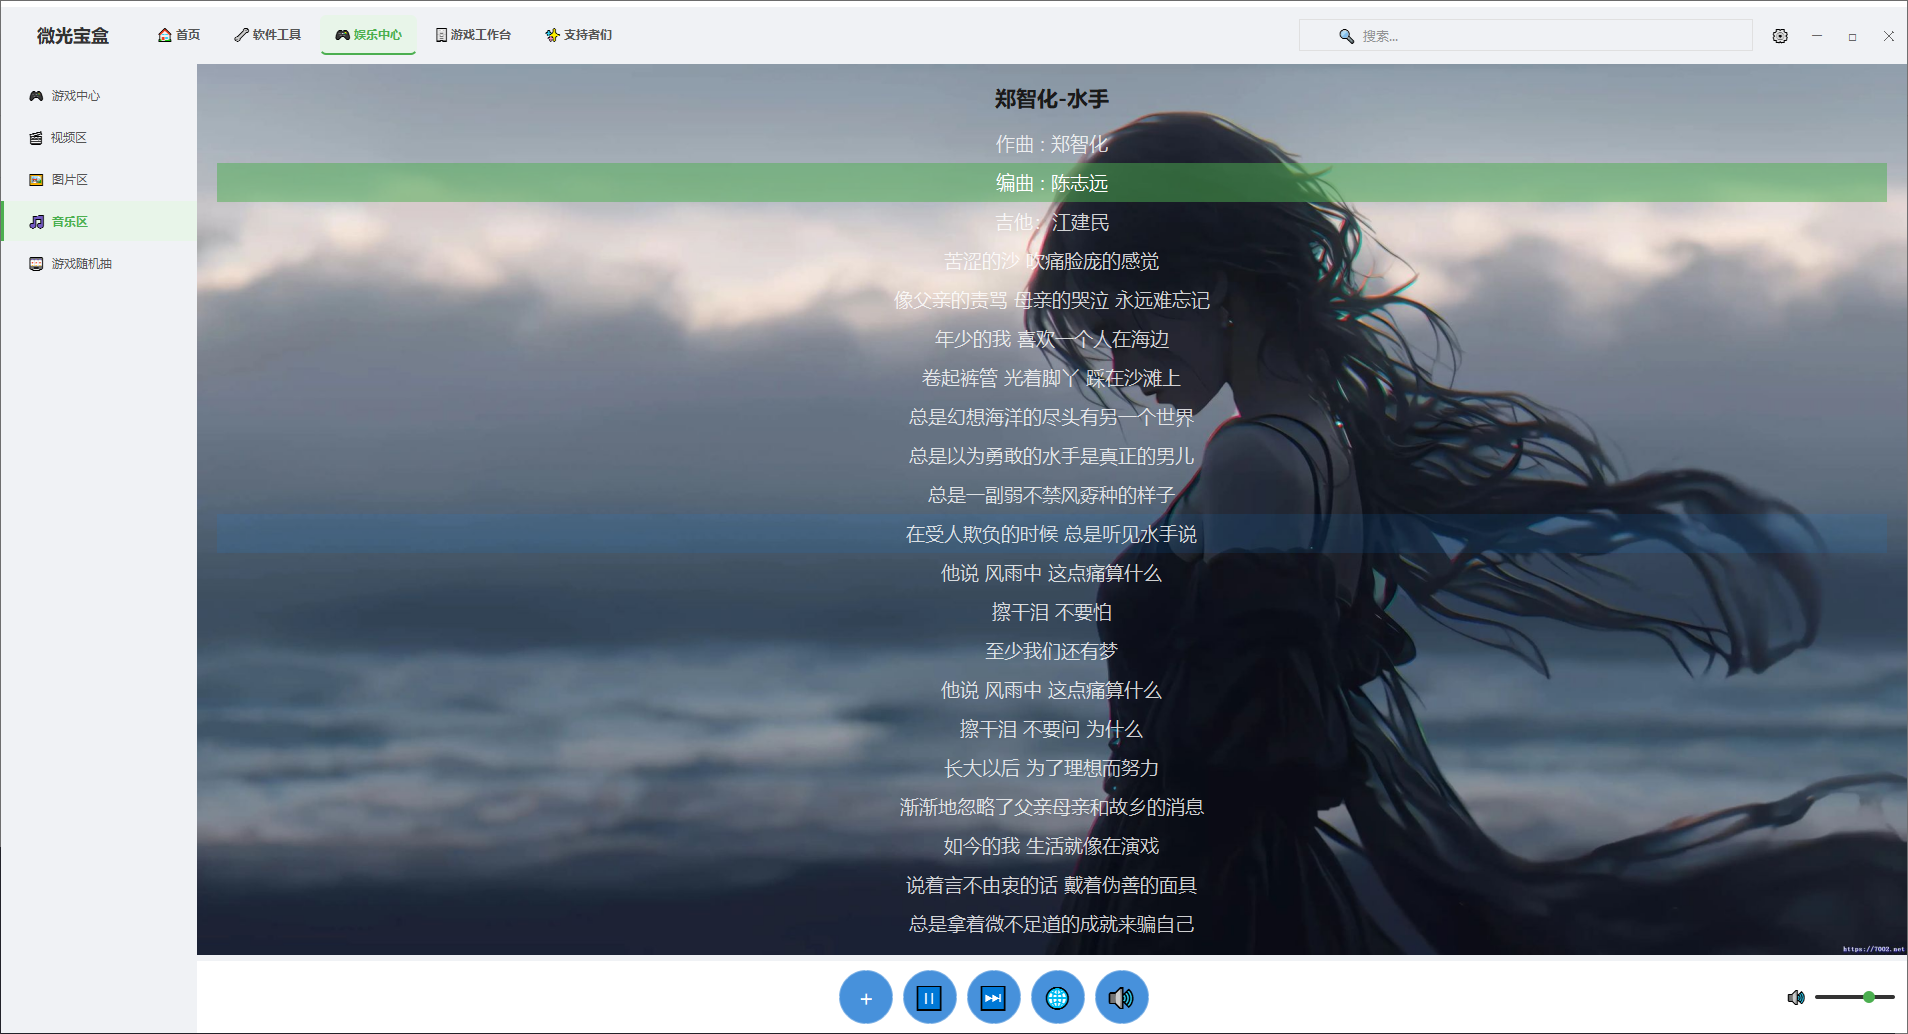The width and height of the screenshot is (1908, 1034).
Task: Select lyric 卷起裤管 光着脚丫 踩在沙滩上
Action: point(1052,378)
